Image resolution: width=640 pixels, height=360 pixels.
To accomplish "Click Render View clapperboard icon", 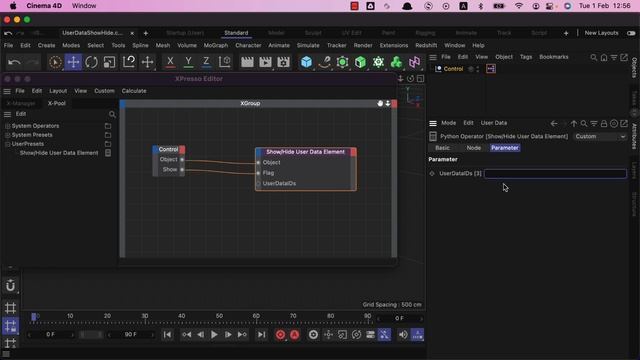I will [247, 62].
